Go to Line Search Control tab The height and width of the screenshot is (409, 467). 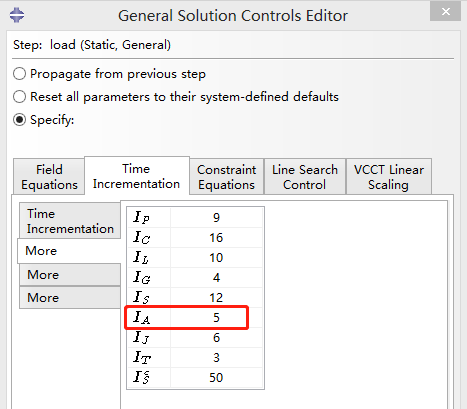point(305,177)
